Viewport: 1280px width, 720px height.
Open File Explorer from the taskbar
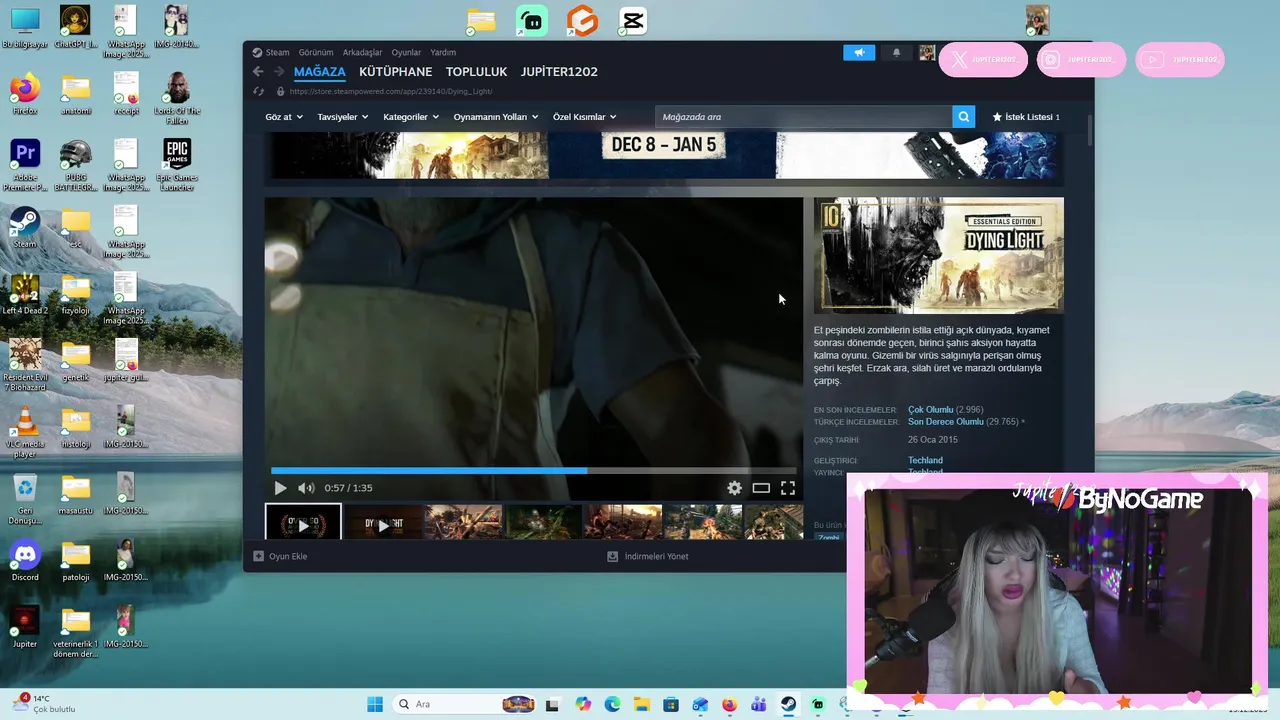point(641,704)
